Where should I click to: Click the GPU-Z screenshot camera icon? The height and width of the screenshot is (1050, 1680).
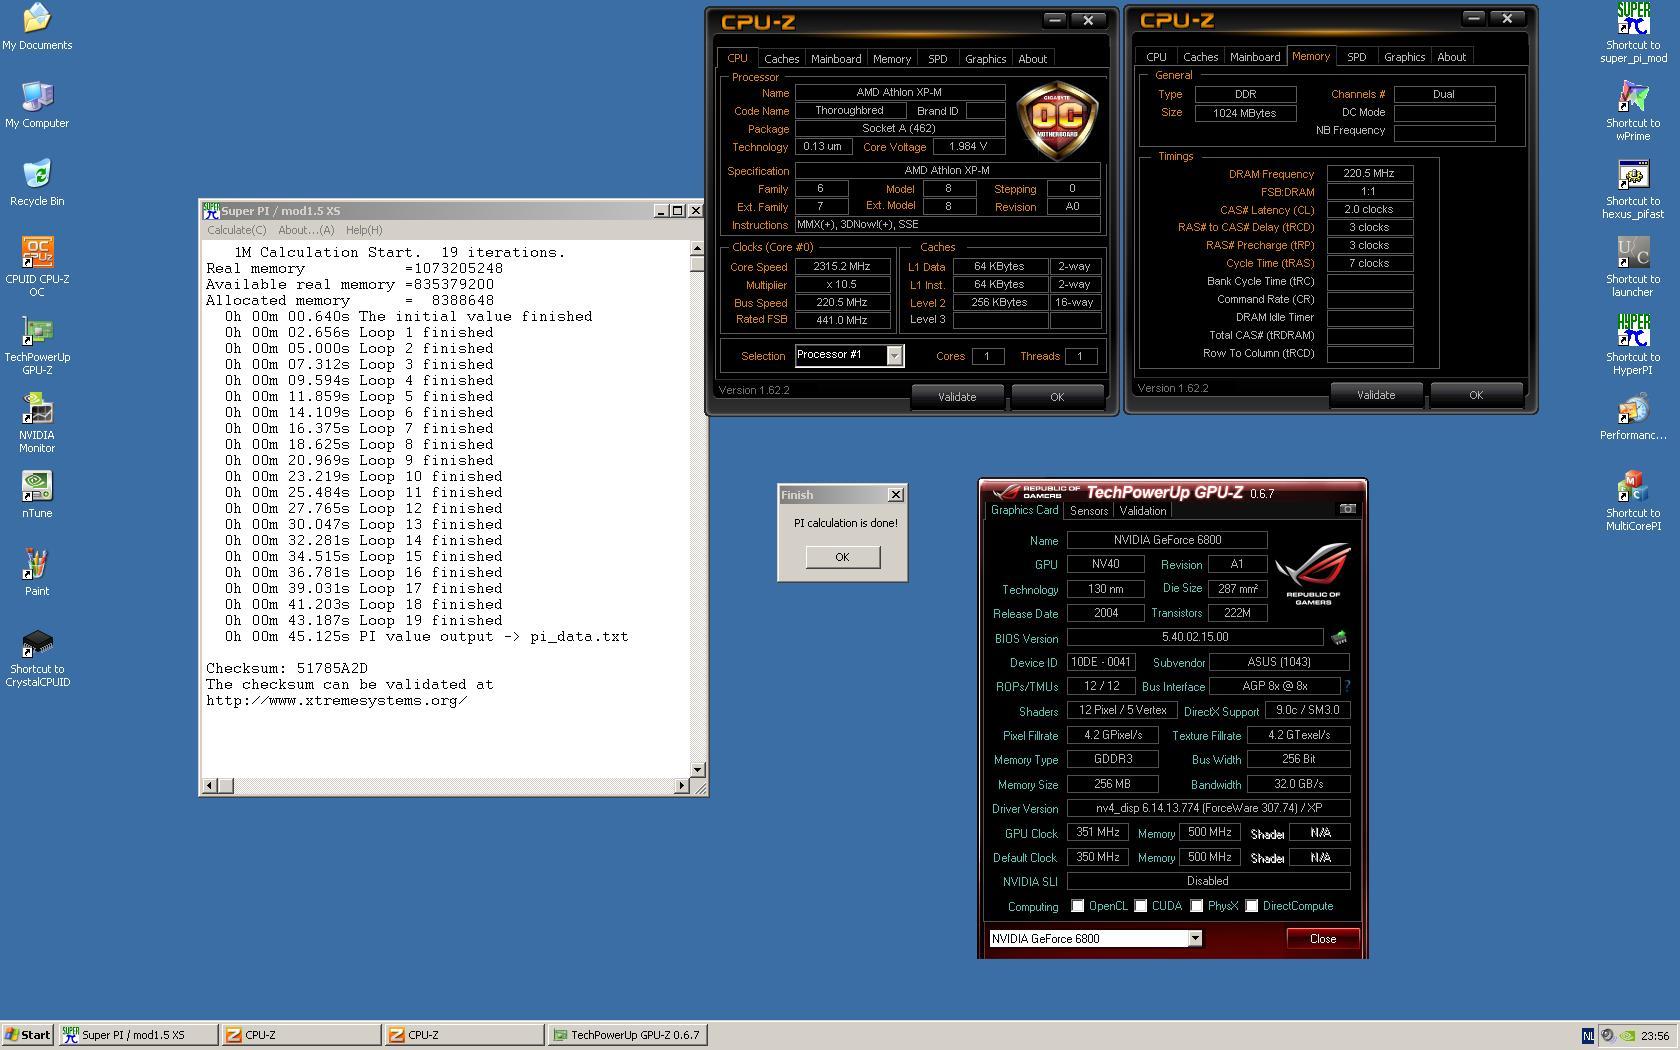tap(1347, 509)
